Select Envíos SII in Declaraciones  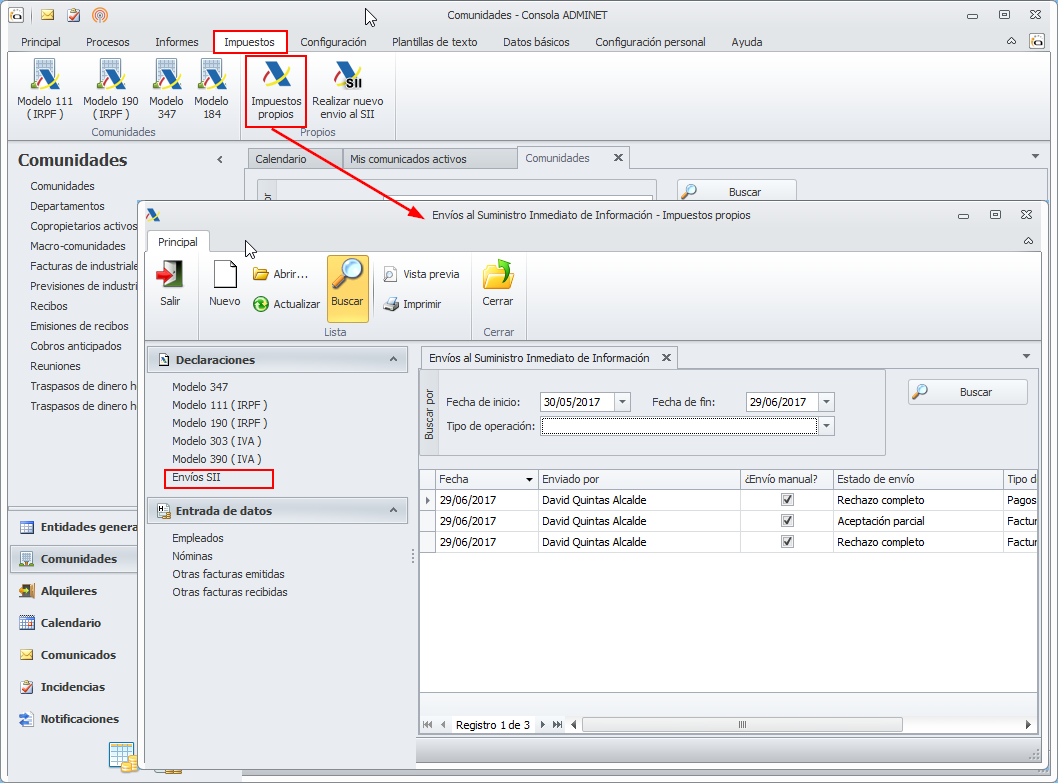[x=196, y=477]
